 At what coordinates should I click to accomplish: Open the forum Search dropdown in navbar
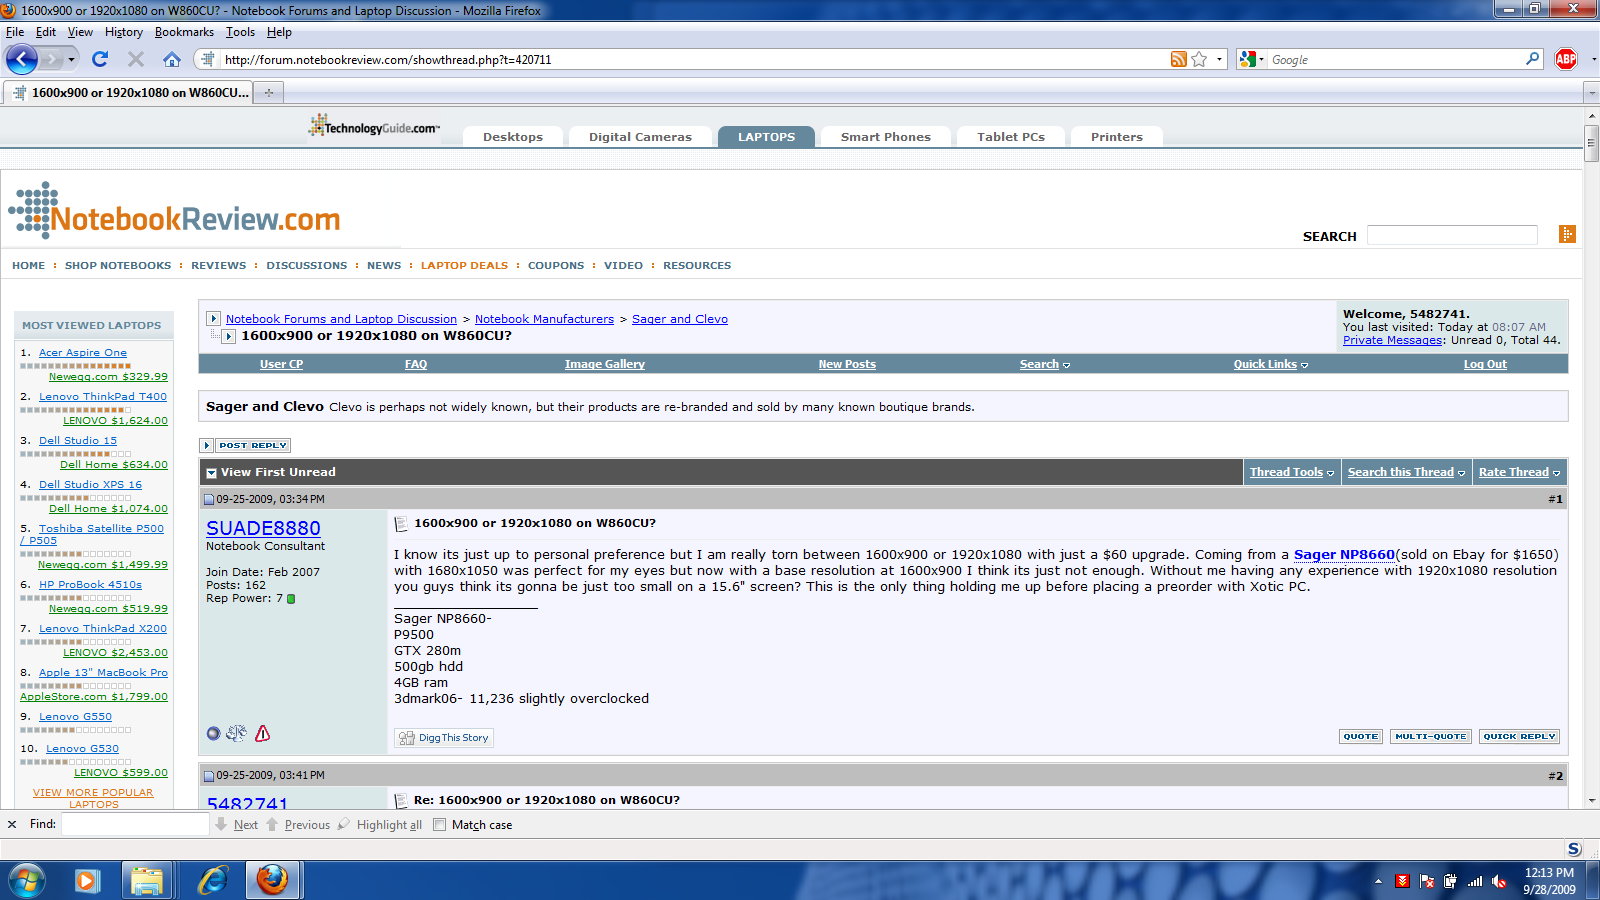[x=1045, y=364]
